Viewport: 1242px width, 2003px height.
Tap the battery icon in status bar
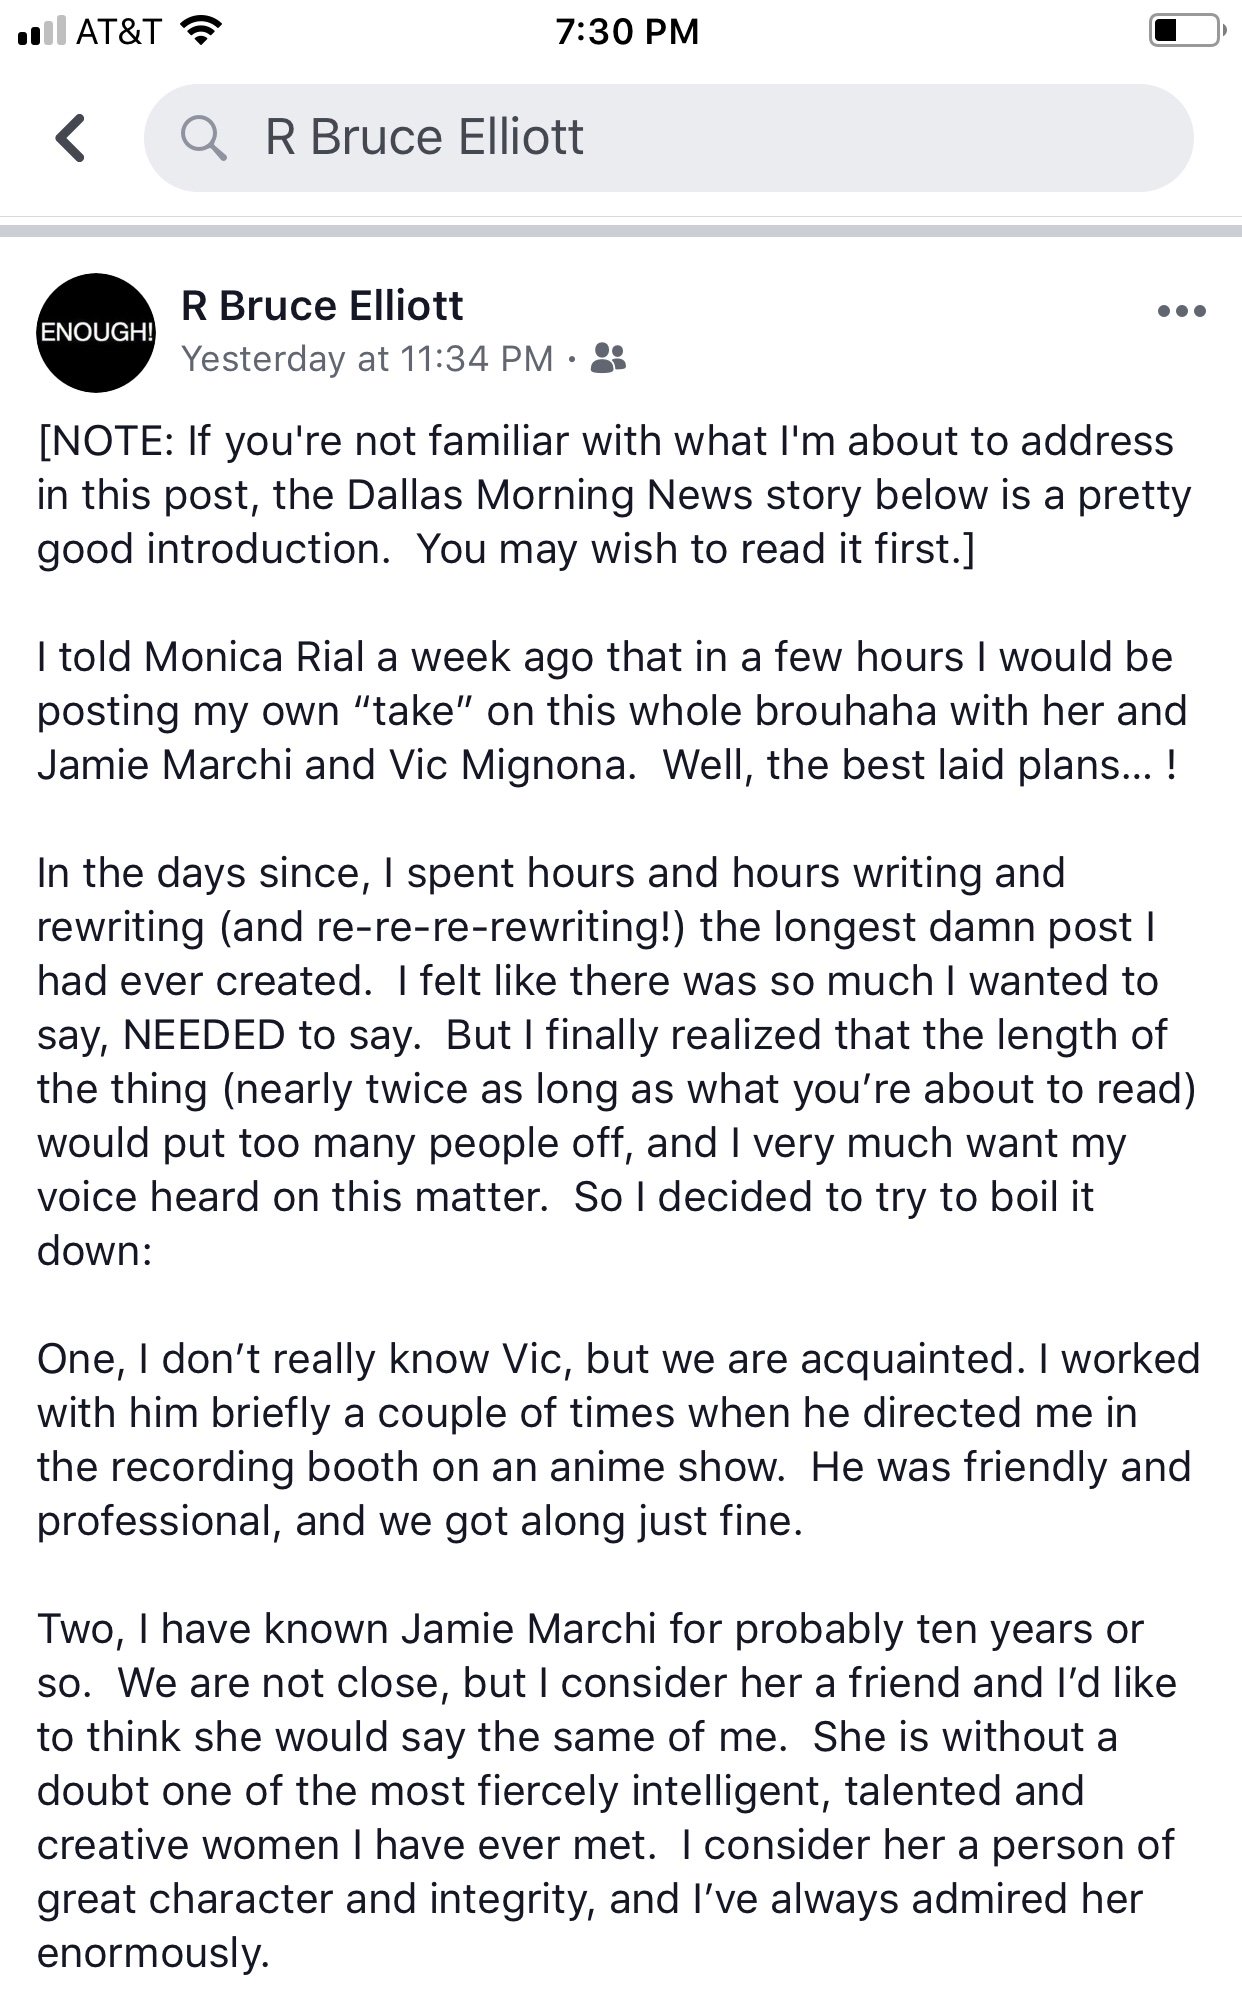[1186, 31]
